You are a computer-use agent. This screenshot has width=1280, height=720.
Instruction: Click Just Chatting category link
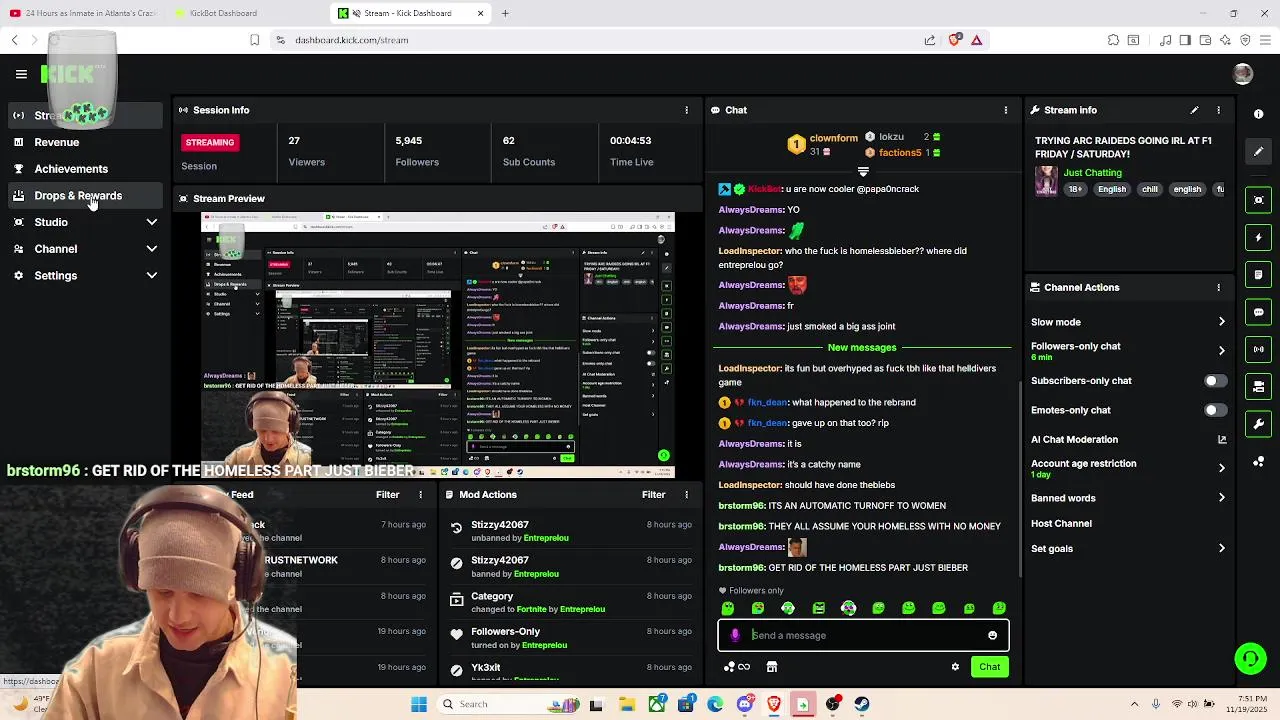(1092, 172)
